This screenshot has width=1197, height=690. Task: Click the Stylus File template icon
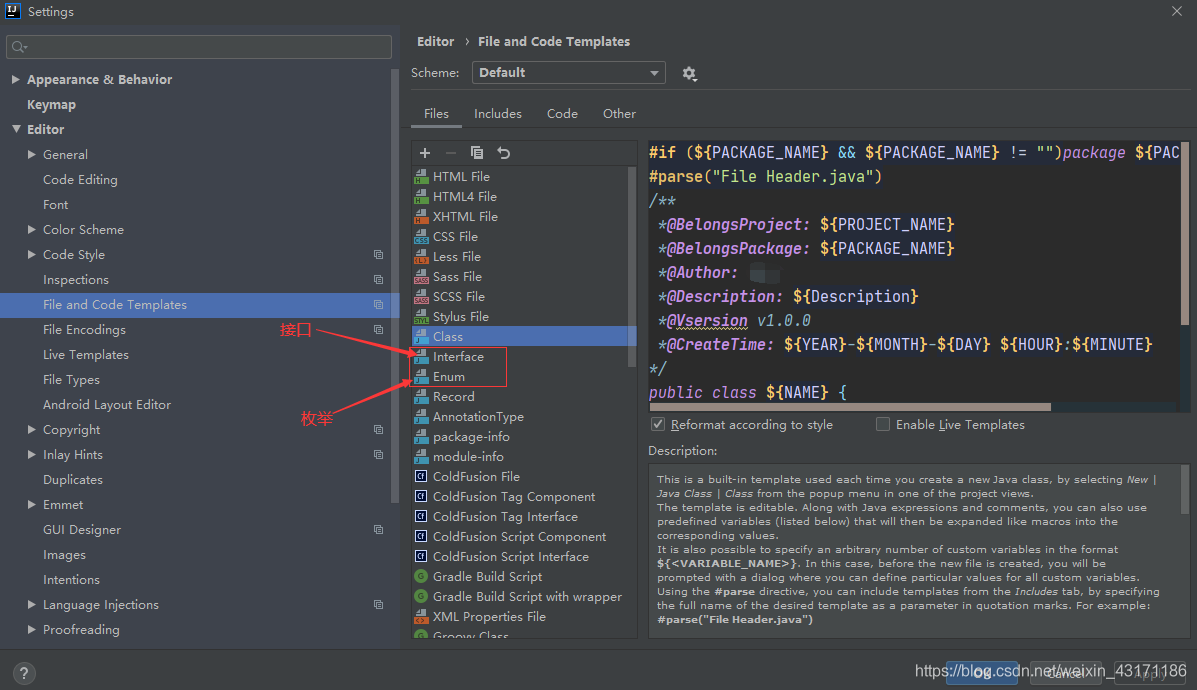click(421, 317)
